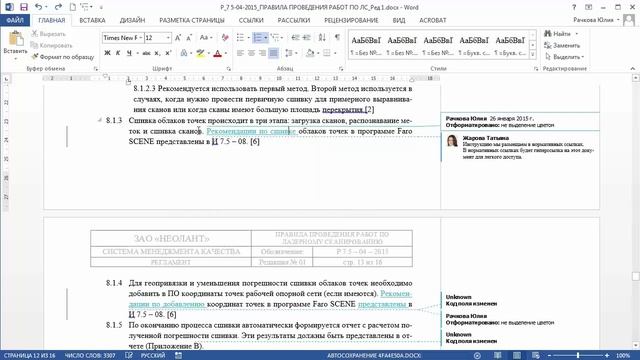Toggle italic formatting (К)
This screenshot has width=640, height=360.
point(118,53)
